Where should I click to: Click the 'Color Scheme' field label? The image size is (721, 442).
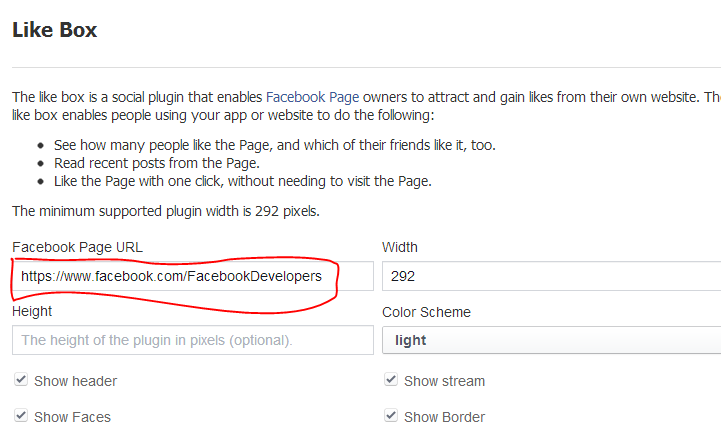point(426,312)
